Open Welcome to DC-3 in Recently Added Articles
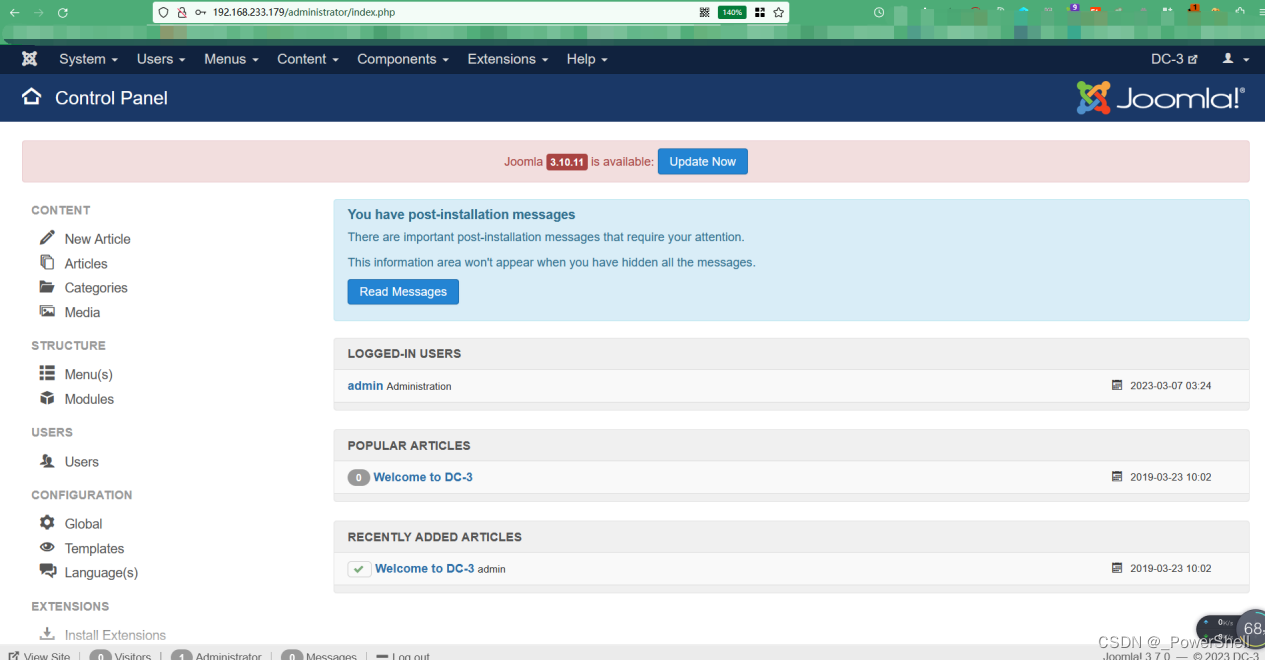Viewport: 1265px width, 660px height. 424,569
